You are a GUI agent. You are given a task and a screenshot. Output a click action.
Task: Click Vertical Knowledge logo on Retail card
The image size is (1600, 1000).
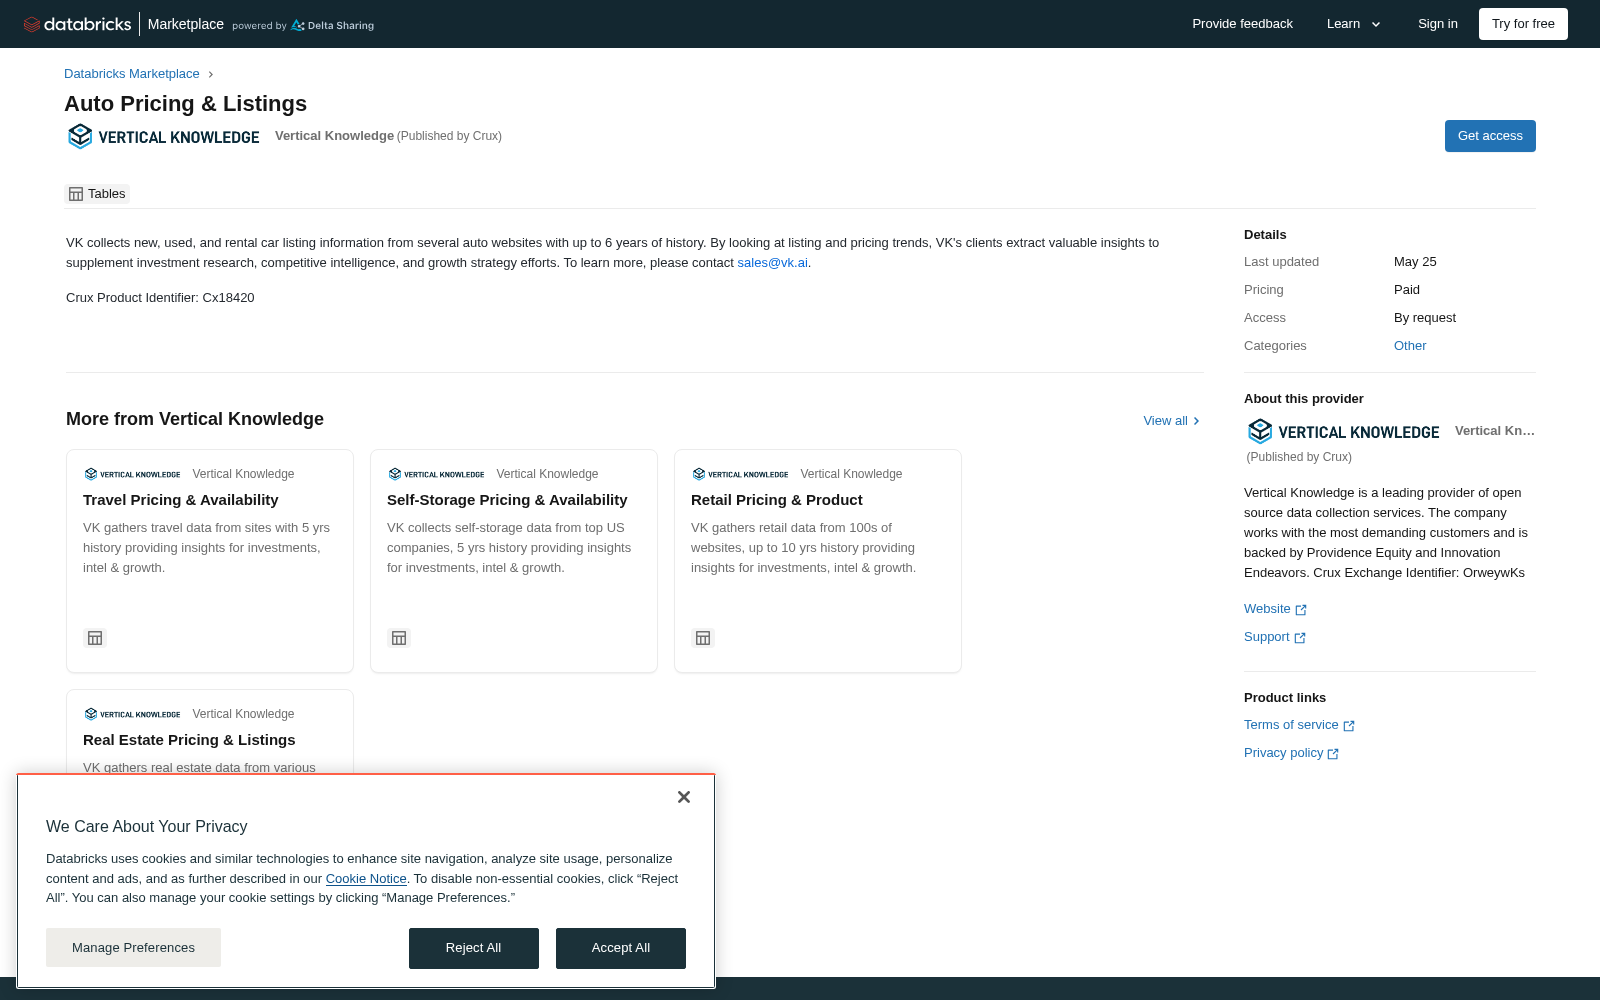tap(740, 474)
